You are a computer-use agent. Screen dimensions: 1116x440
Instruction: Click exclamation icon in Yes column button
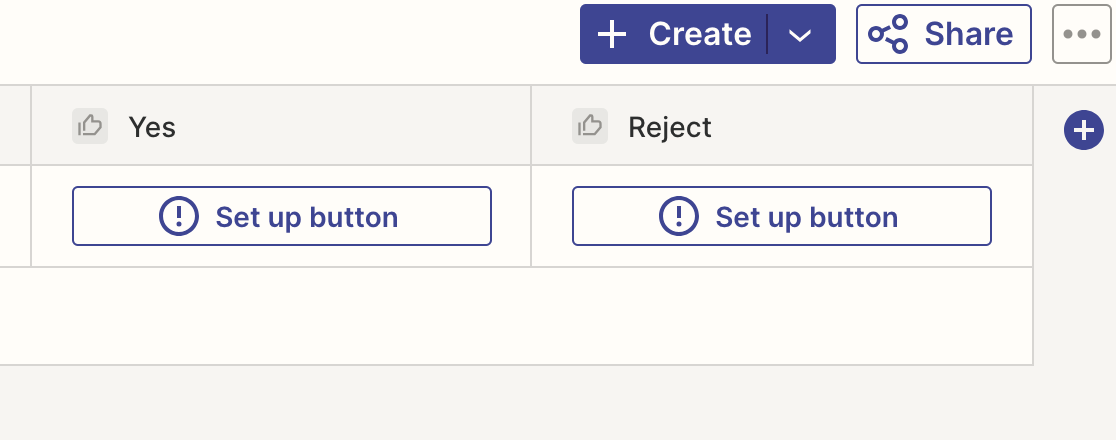click(179, 216)
